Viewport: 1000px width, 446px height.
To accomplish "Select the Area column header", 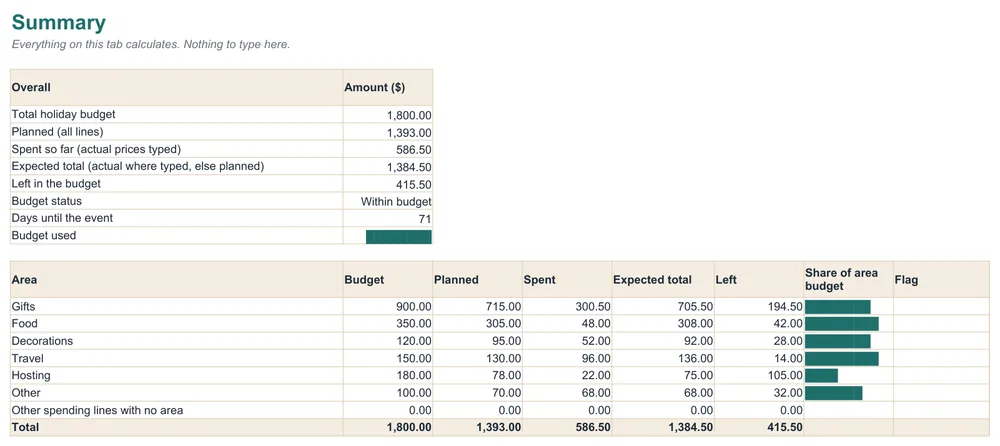I will click(x=176, y=279).
